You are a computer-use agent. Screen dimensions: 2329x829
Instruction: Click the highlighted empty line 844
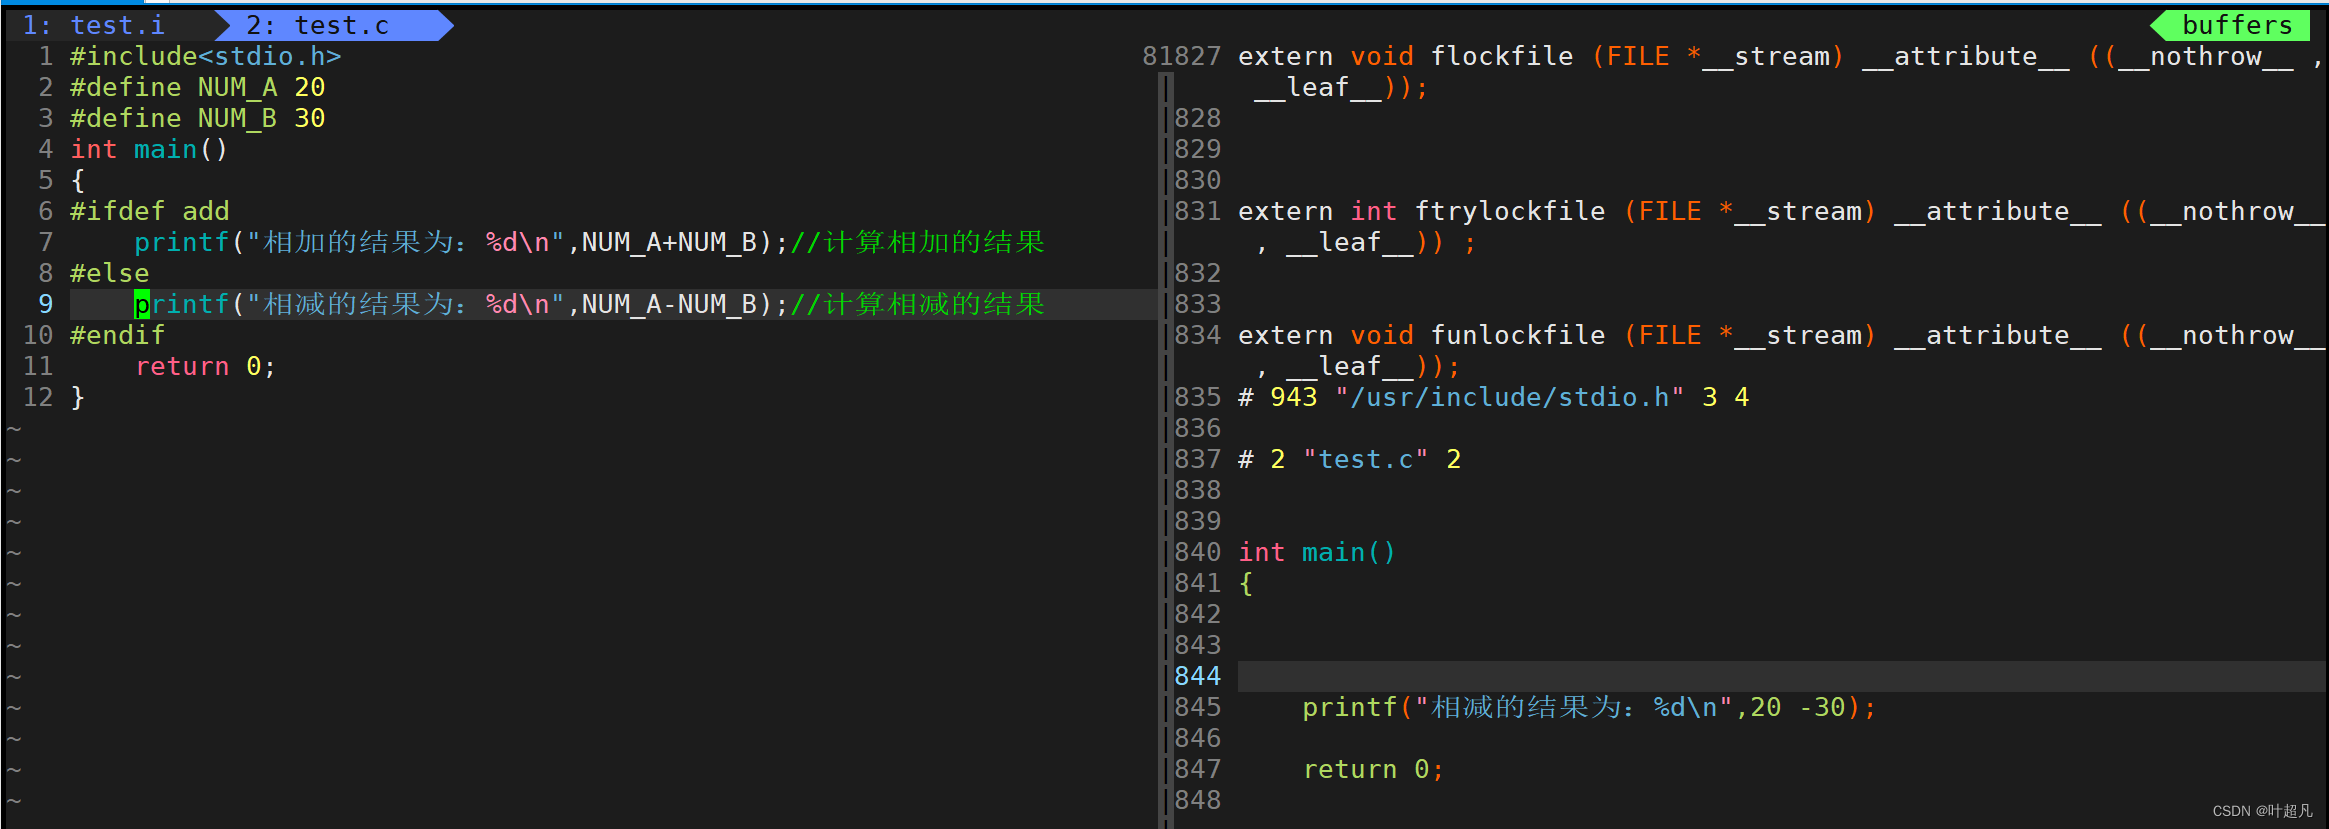1781,676
